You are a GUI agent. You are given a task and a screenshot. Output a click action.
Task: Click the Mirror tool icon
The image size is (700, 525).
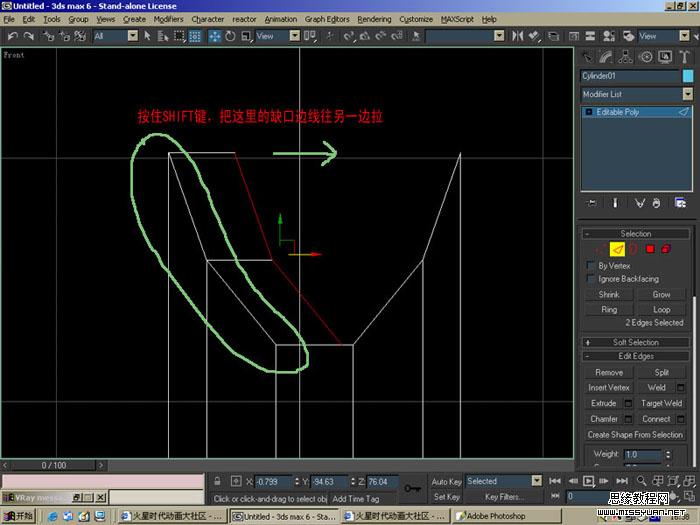[517, 36]
